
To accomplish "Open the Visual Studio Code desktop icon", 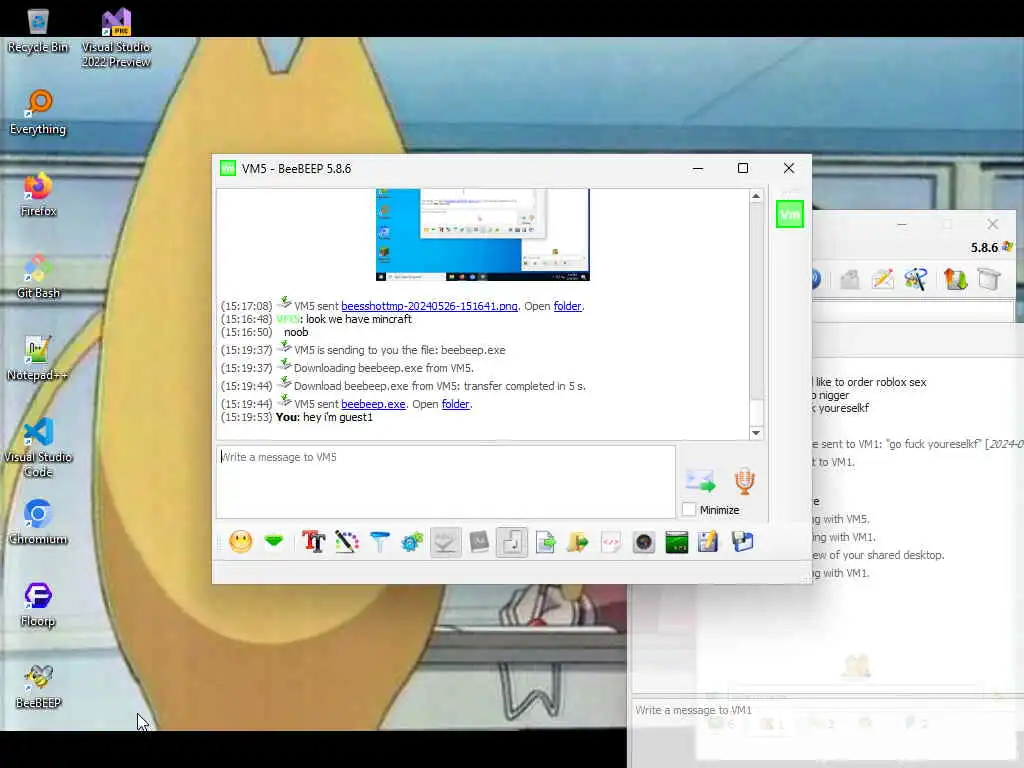I will [x=38, y=448].
